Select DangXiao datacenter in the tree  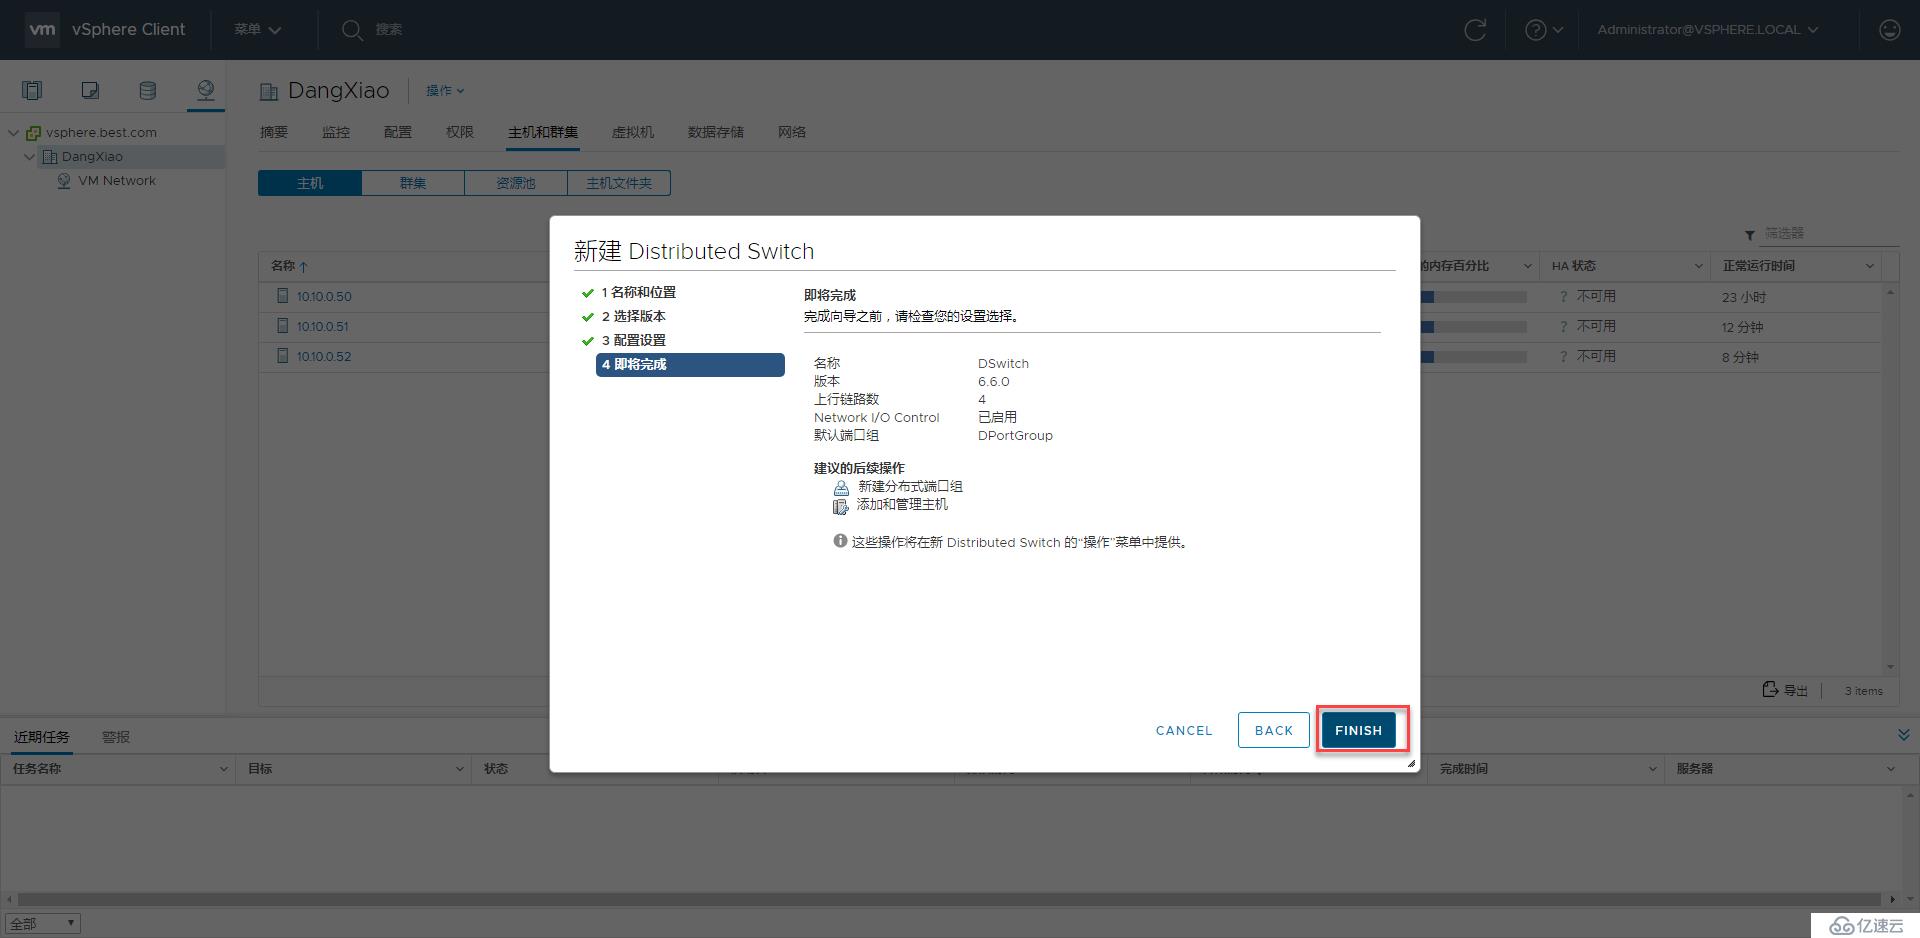(x=92, y=157)
